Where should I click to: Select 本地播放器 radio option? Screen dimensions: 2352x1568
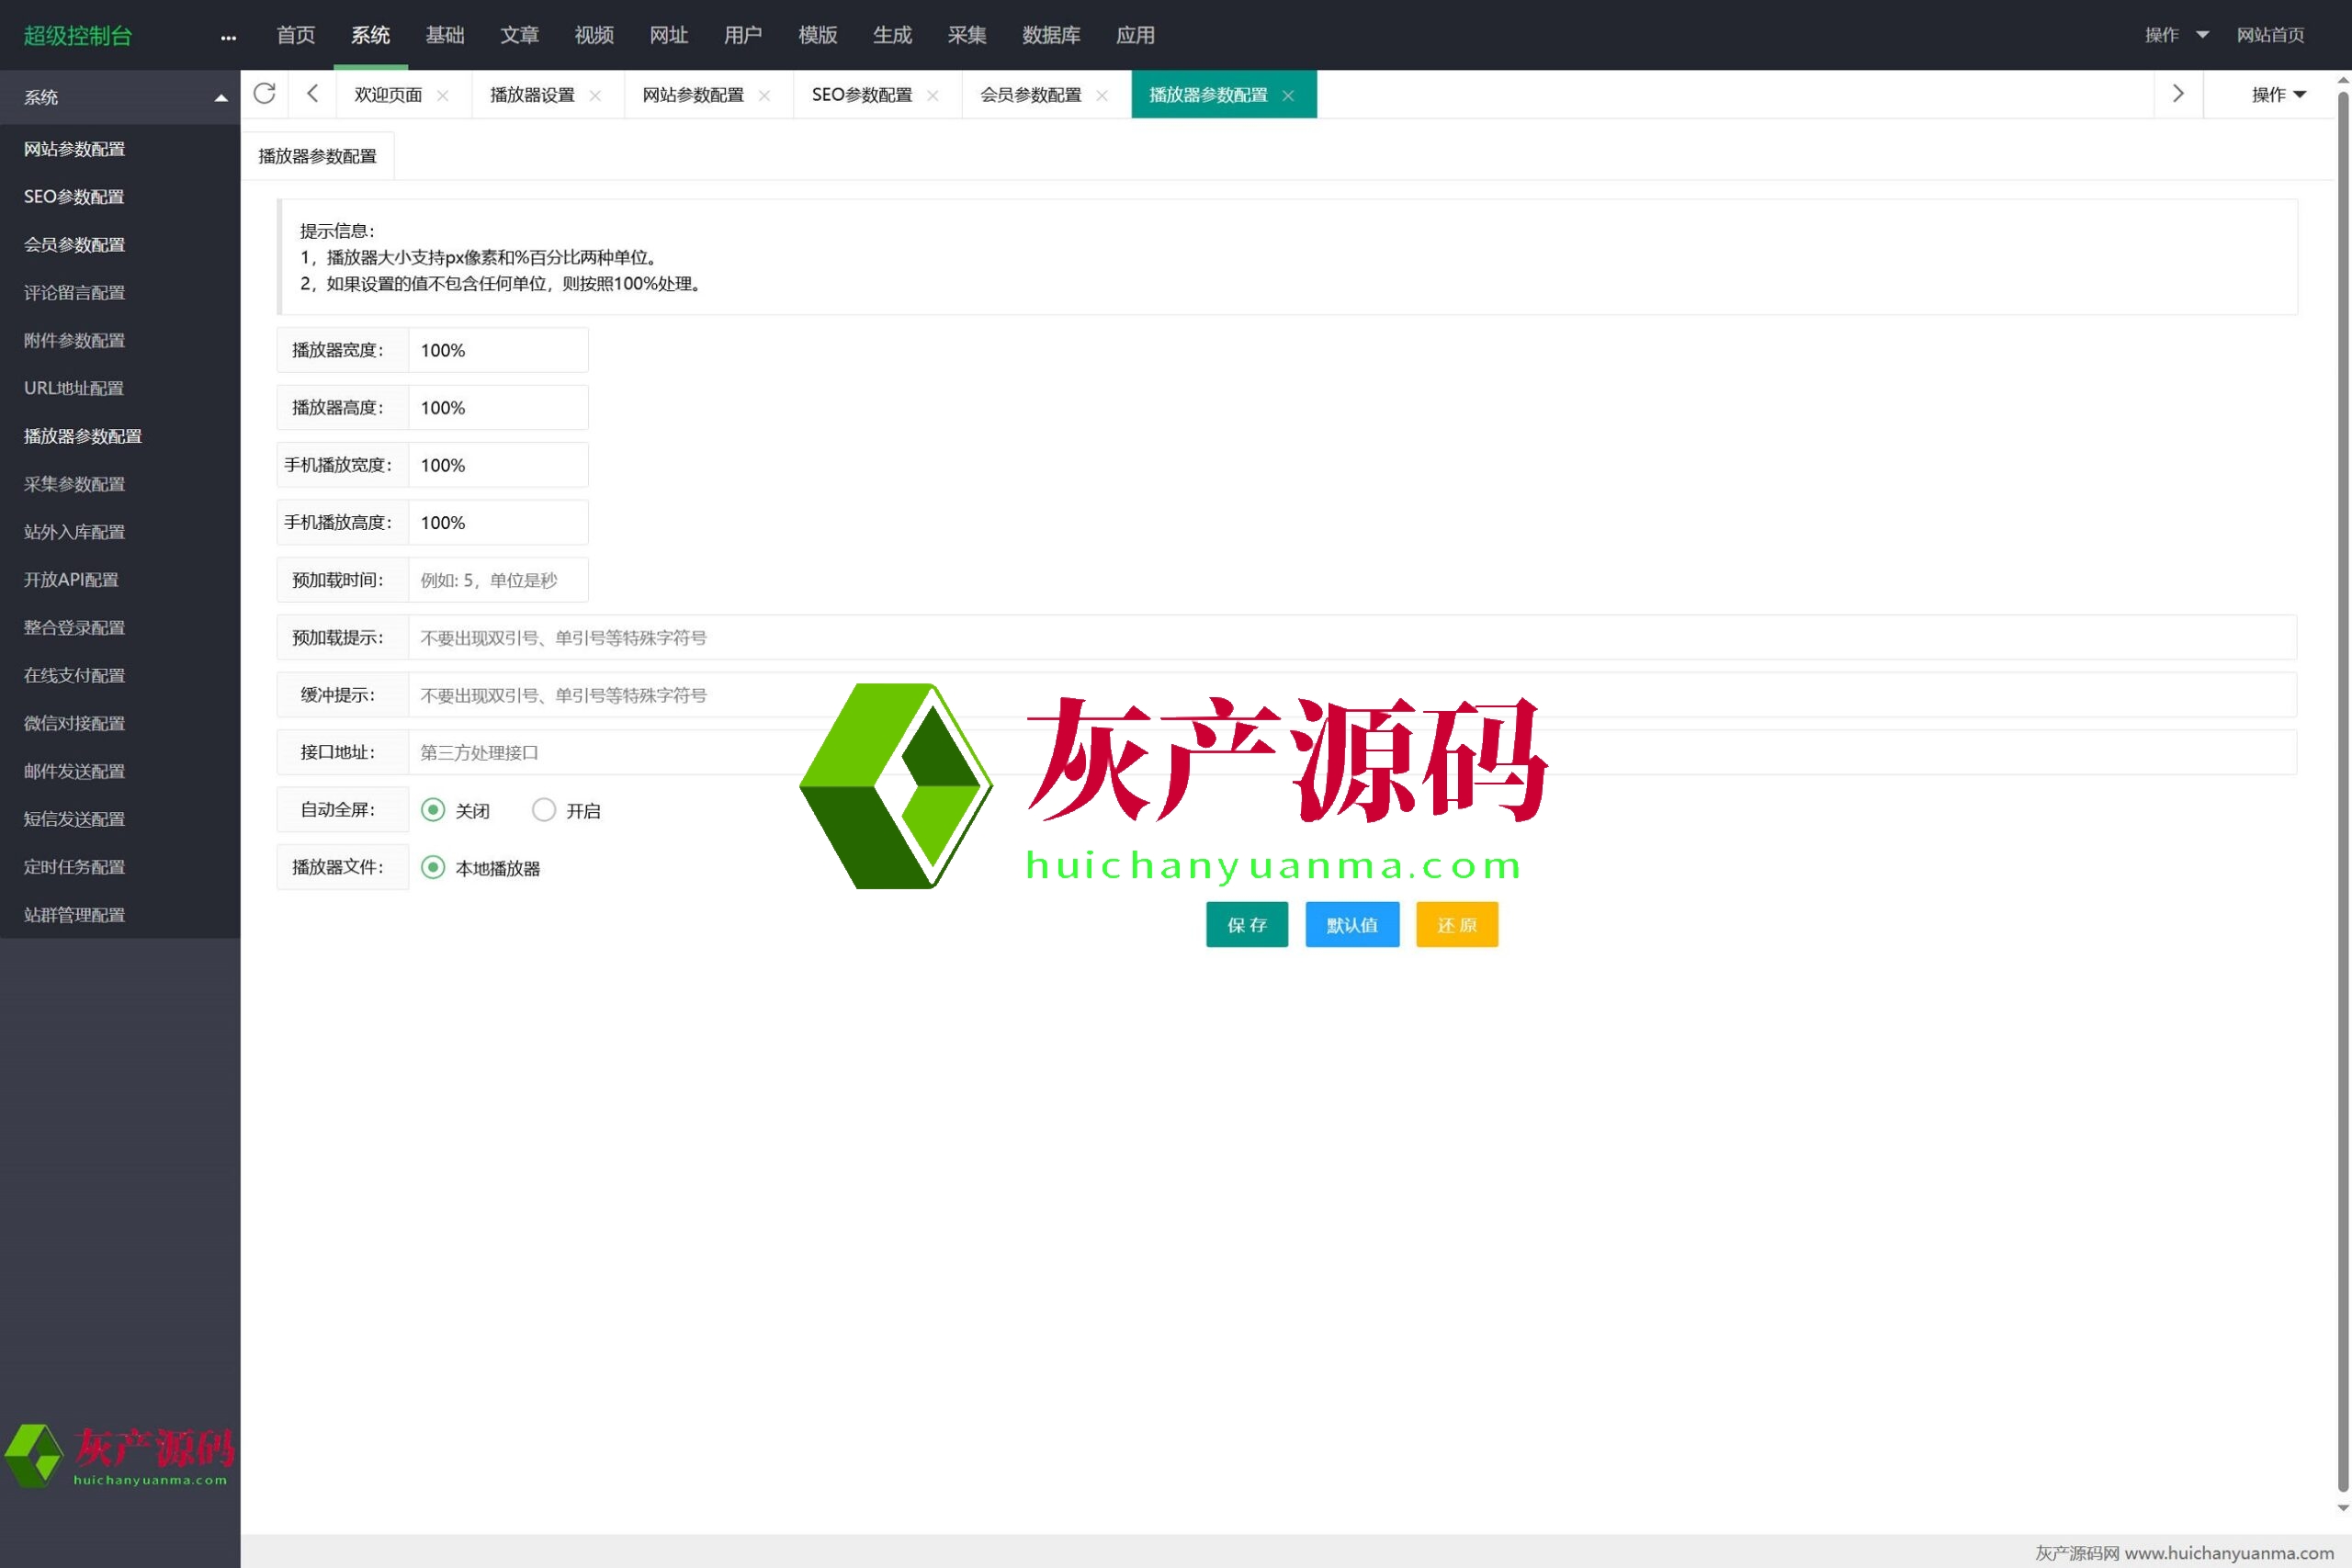[433, 867]
